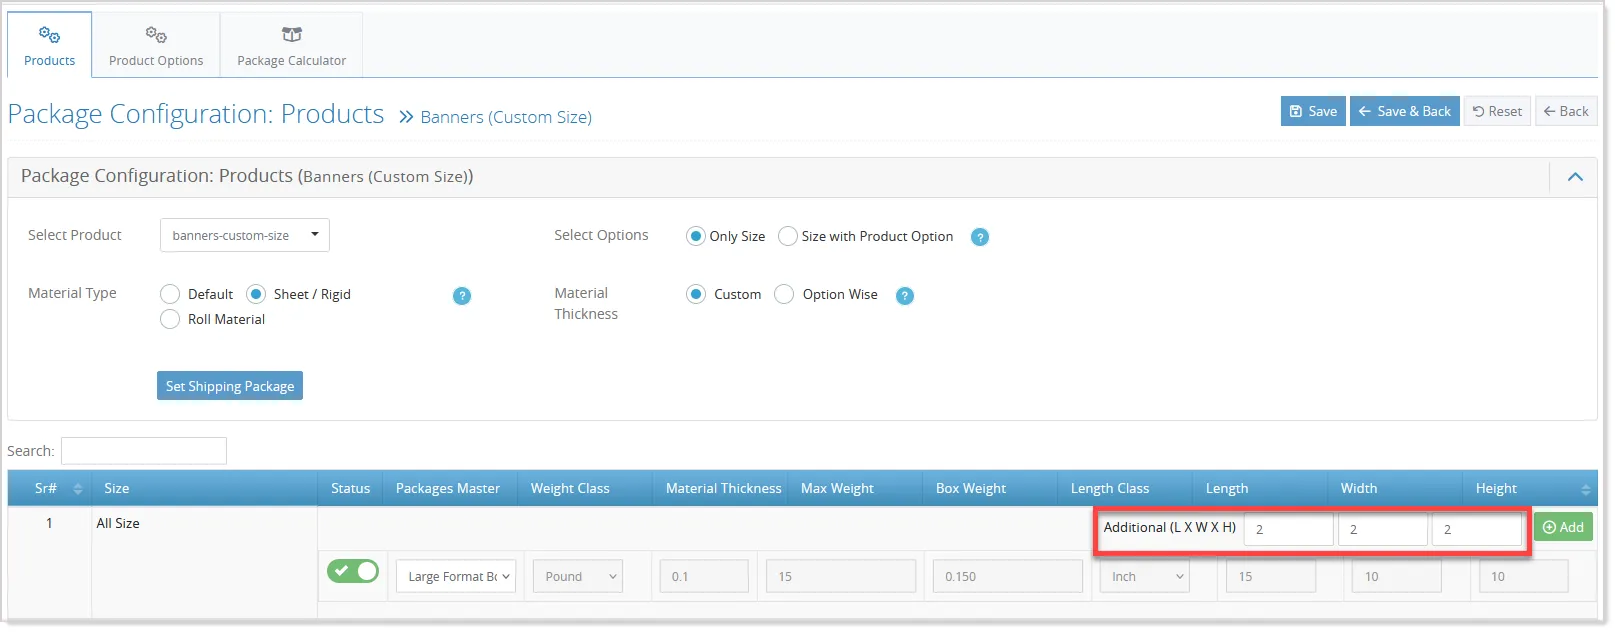Choose the Default material type
The height and width of the screenshot is (632, 1615).
(170, 294)
